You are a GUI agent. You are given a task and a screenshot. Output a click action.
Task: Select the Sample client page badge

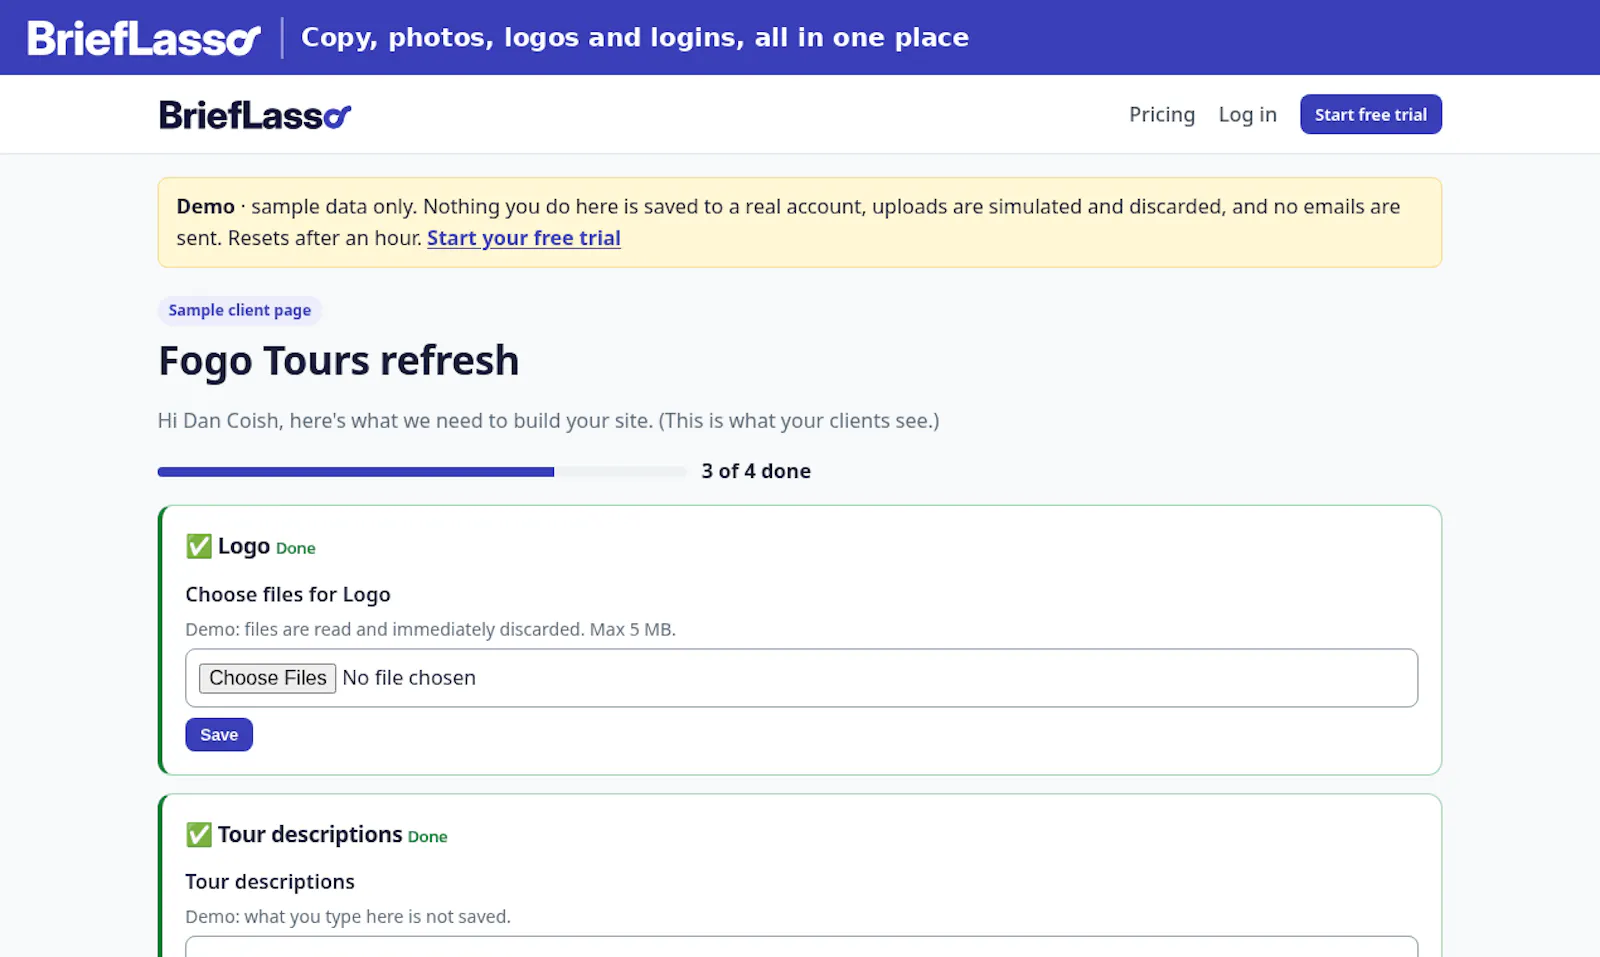click(x=240, y=310)
